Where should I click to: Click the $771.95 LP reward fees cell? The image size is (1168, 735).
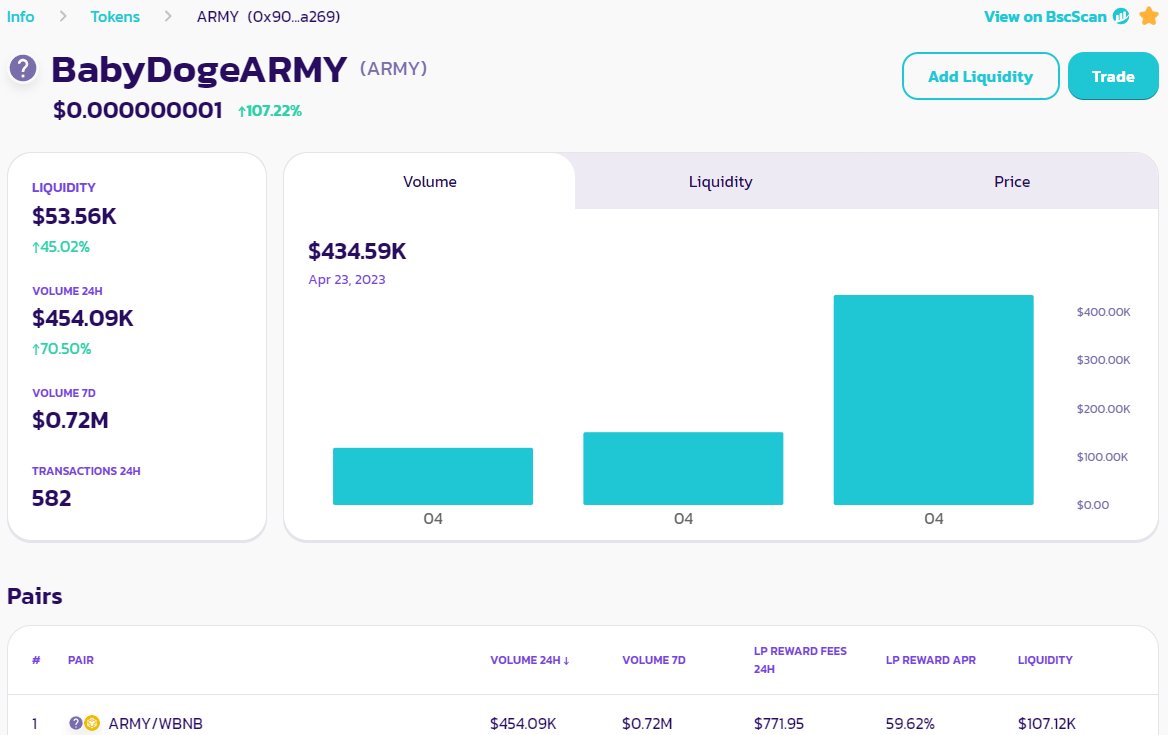pyautogui.click(x=778, y=723)
